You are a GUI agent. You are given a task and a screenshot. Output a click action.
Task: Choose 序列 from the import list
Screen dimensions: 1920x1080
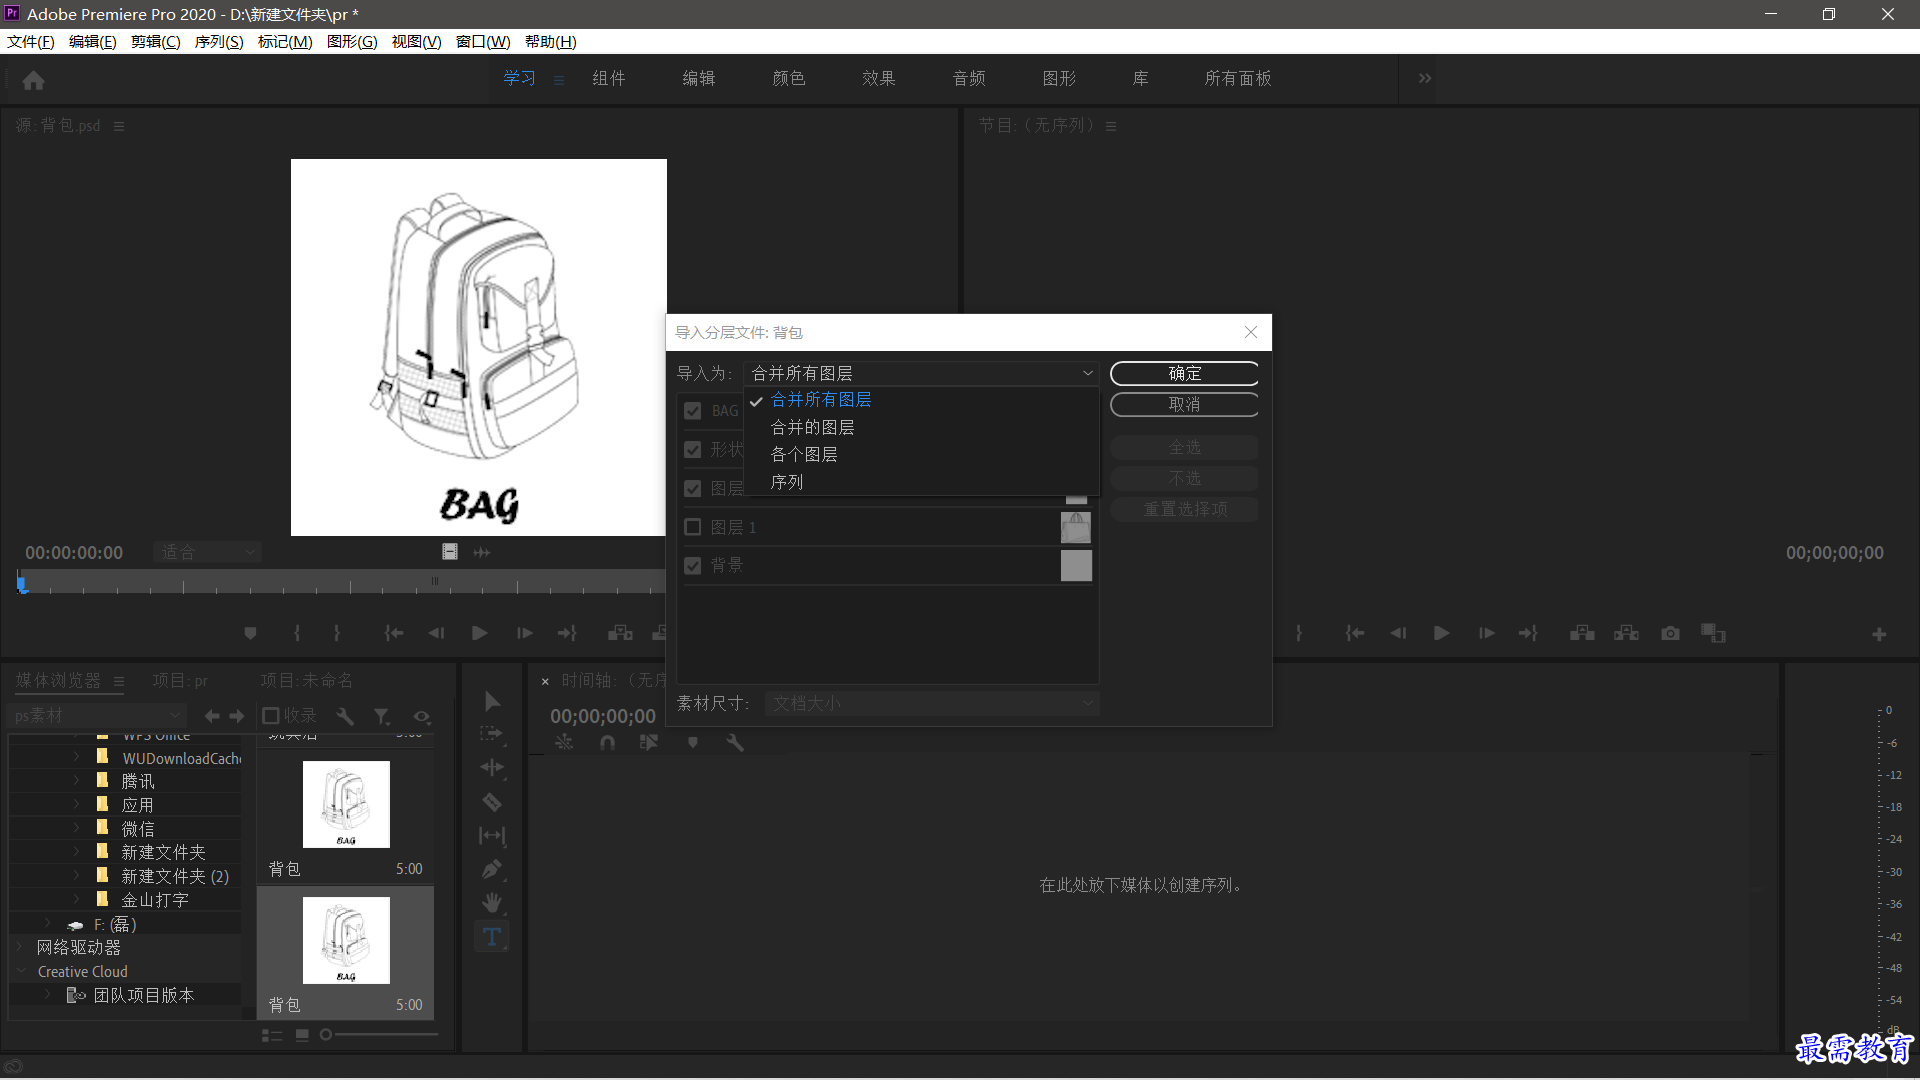coord(787,482)
